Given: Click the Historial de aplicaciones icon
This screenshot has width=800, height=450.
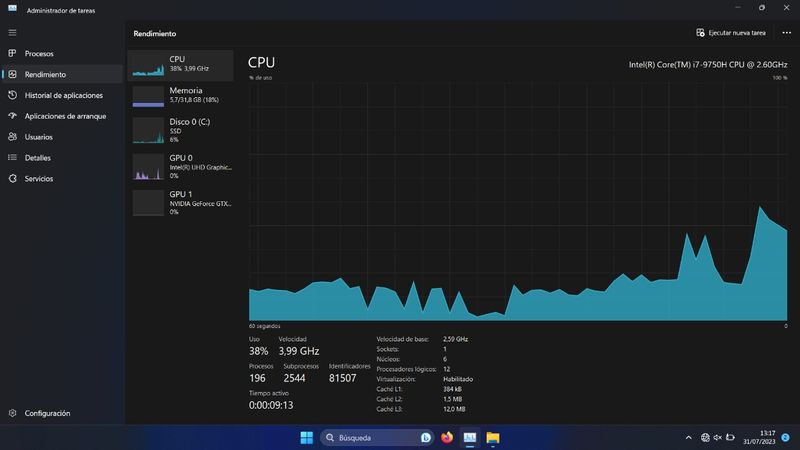Looking at the screenshot, I should 12,95.
